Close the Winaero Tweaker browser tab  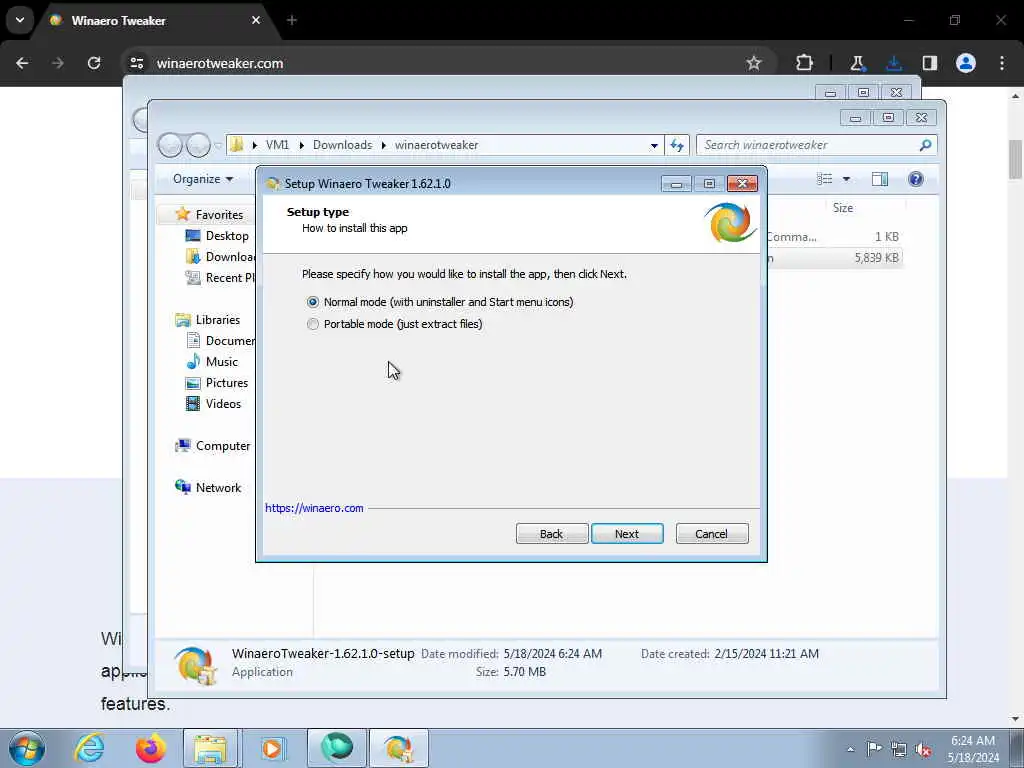coord(256,20)
